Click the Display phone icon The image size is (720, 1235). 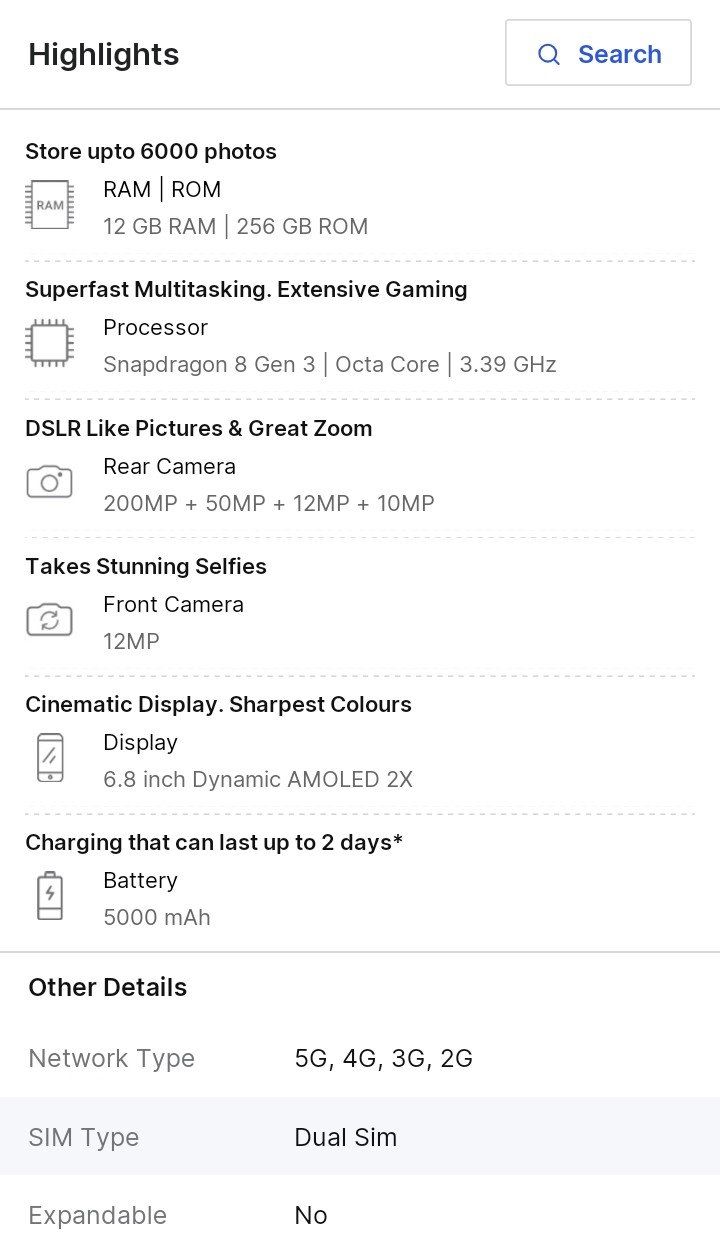[x=50, y=758]
